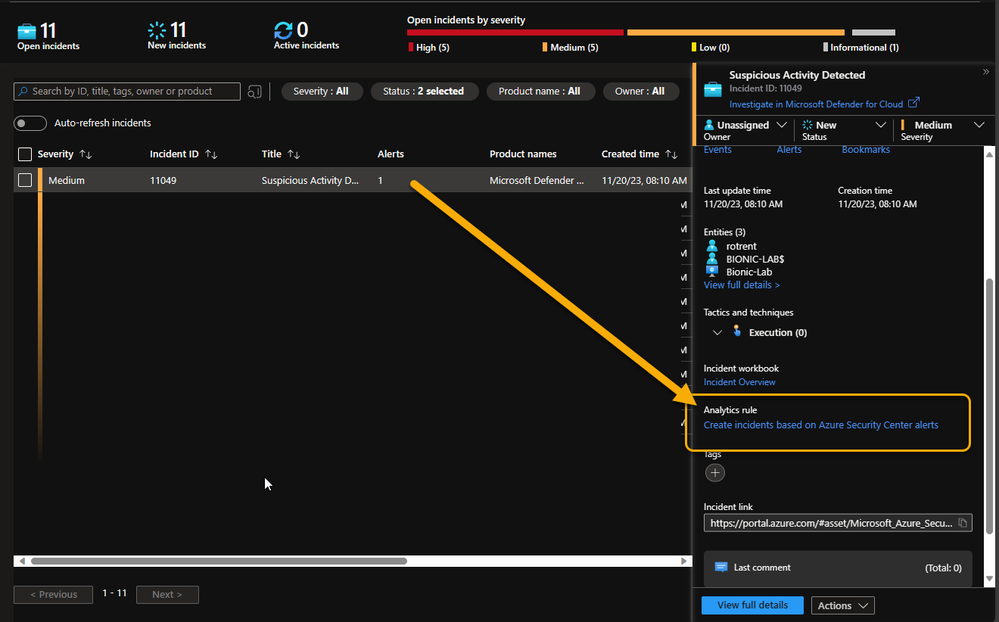Open external link icon for Defender for Cloud
This screenshot has height=622, width=999.
(914, 103)
